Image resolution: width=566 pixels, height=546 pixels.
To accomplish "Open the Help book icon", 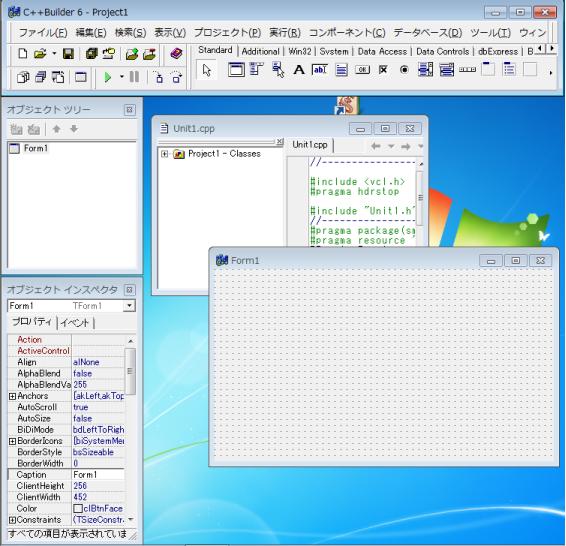I will click(x=176, y=54).
